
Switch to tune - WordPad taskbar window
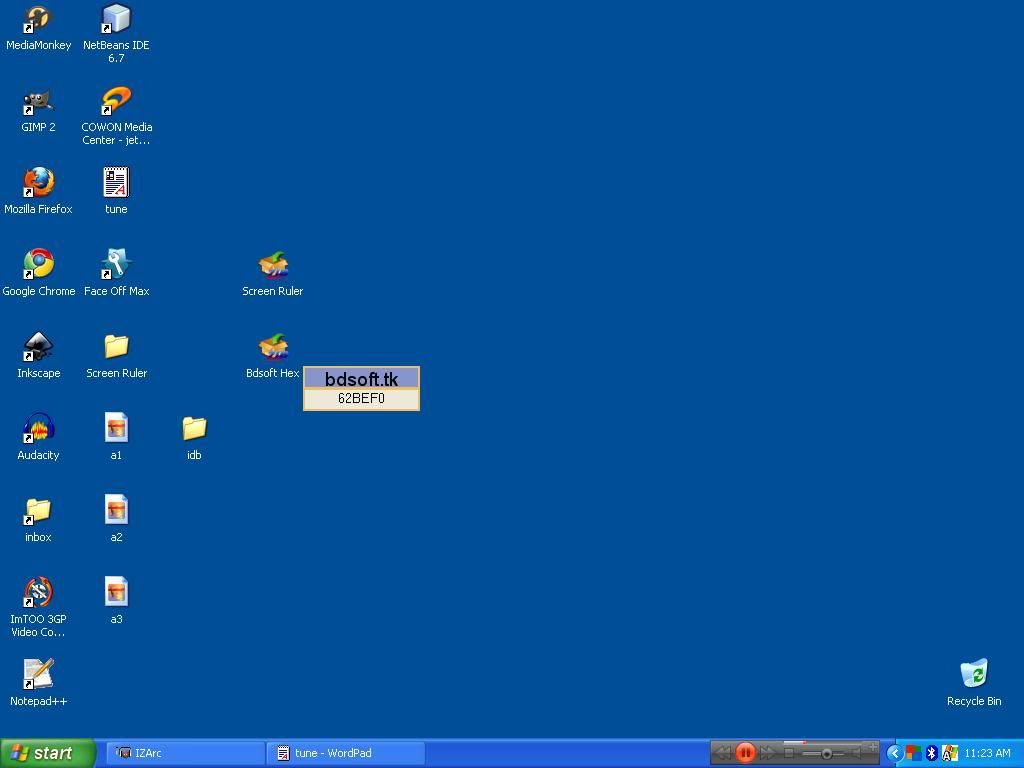pyautogui.click(x=345, y=753)
